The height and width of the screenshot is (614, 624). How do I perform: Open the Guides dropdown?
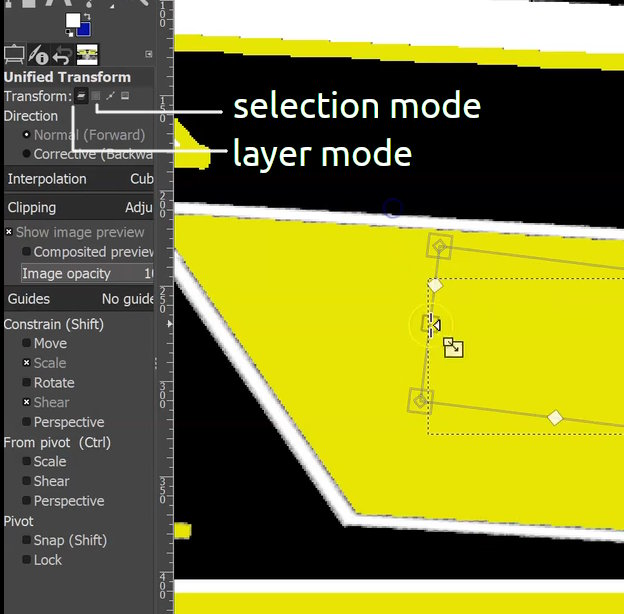tap(79, 299)
